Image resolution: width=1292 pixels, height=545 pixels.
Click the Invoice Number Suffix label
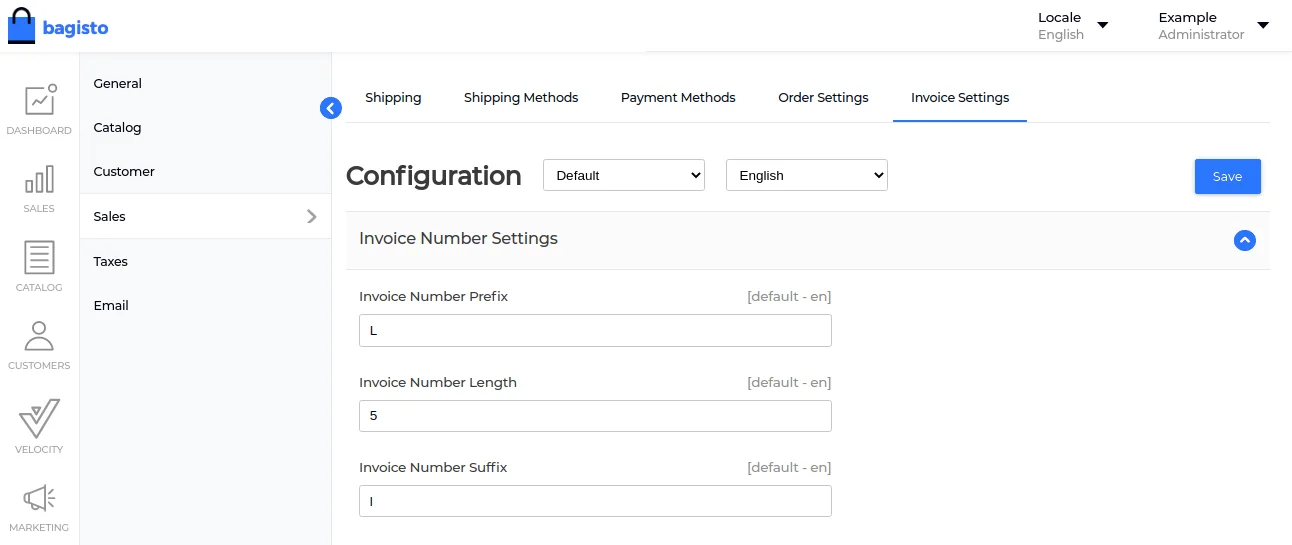point(433,468)
